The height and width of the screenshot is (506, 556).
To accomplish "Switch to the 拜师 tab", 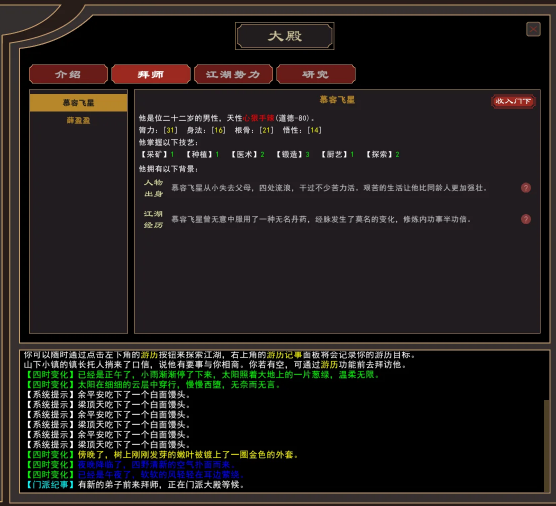I will pos(151,74).
